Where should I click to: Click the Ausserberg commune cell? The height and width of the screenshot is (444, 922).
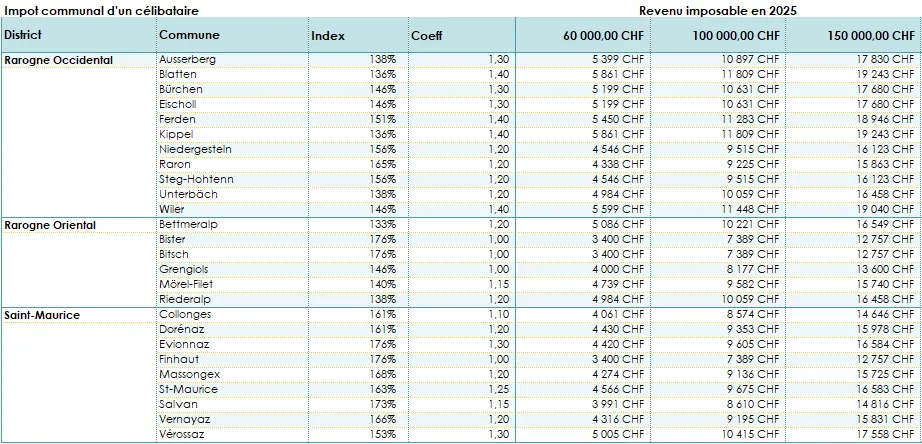pyautogui.click(x=187, y=59)
